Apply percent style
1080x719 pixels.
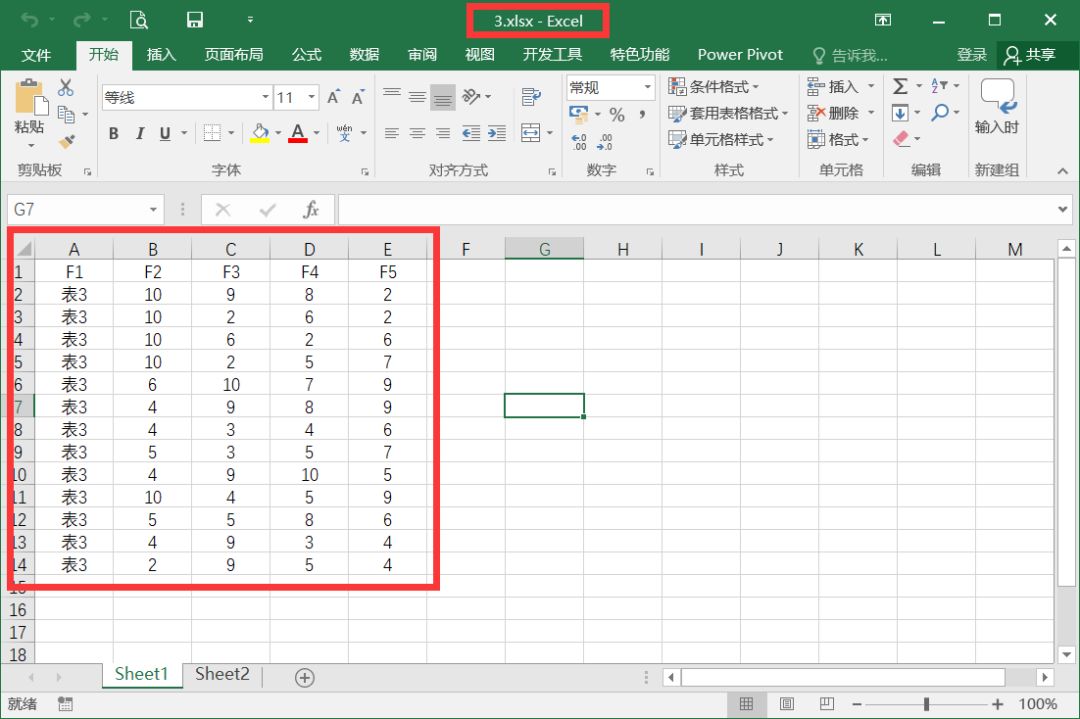coord(617,114)
